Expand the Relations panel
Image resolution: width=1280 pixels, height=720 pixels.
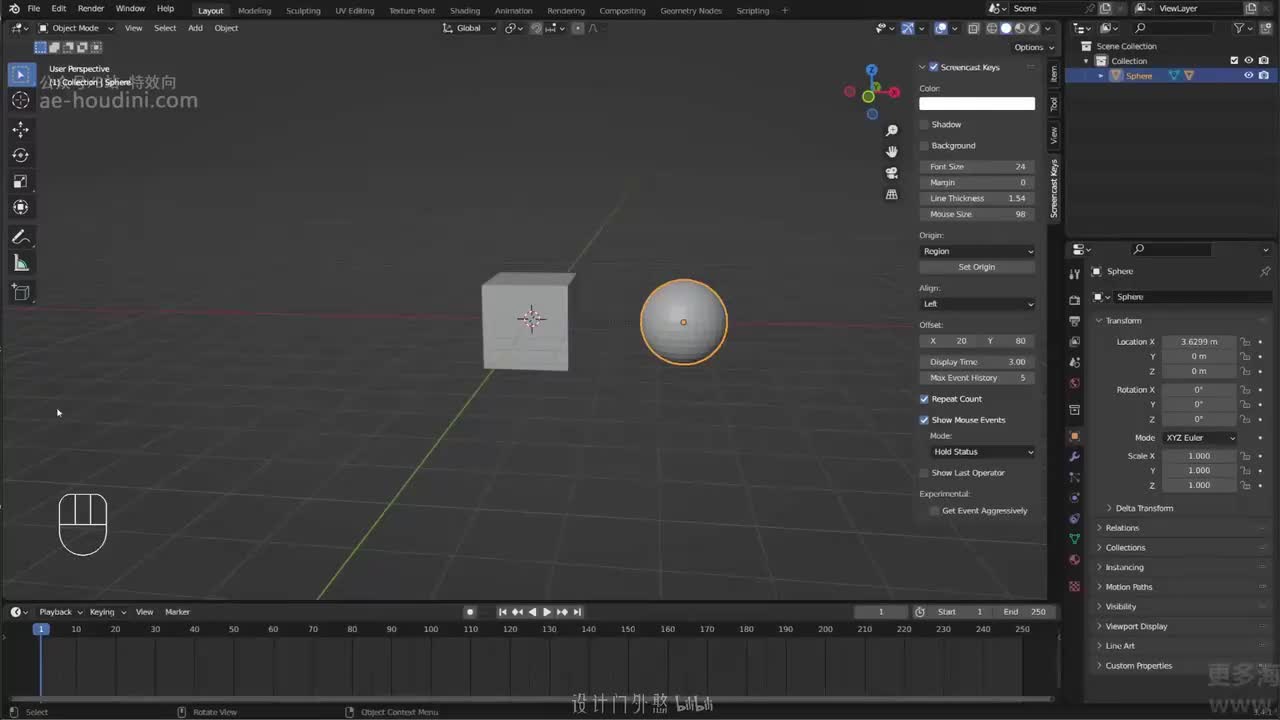[1121, 528]
